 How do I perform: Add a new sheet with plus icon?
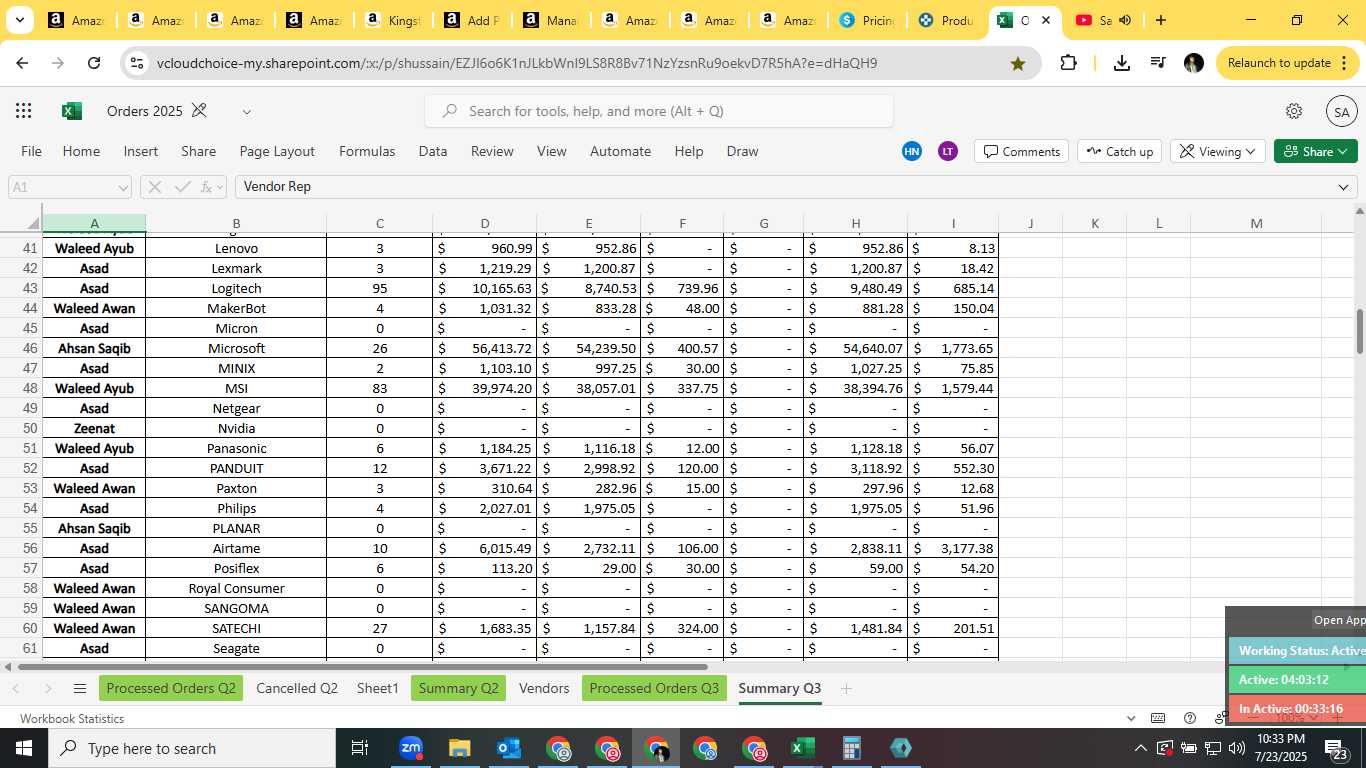[x=846, y=688]
